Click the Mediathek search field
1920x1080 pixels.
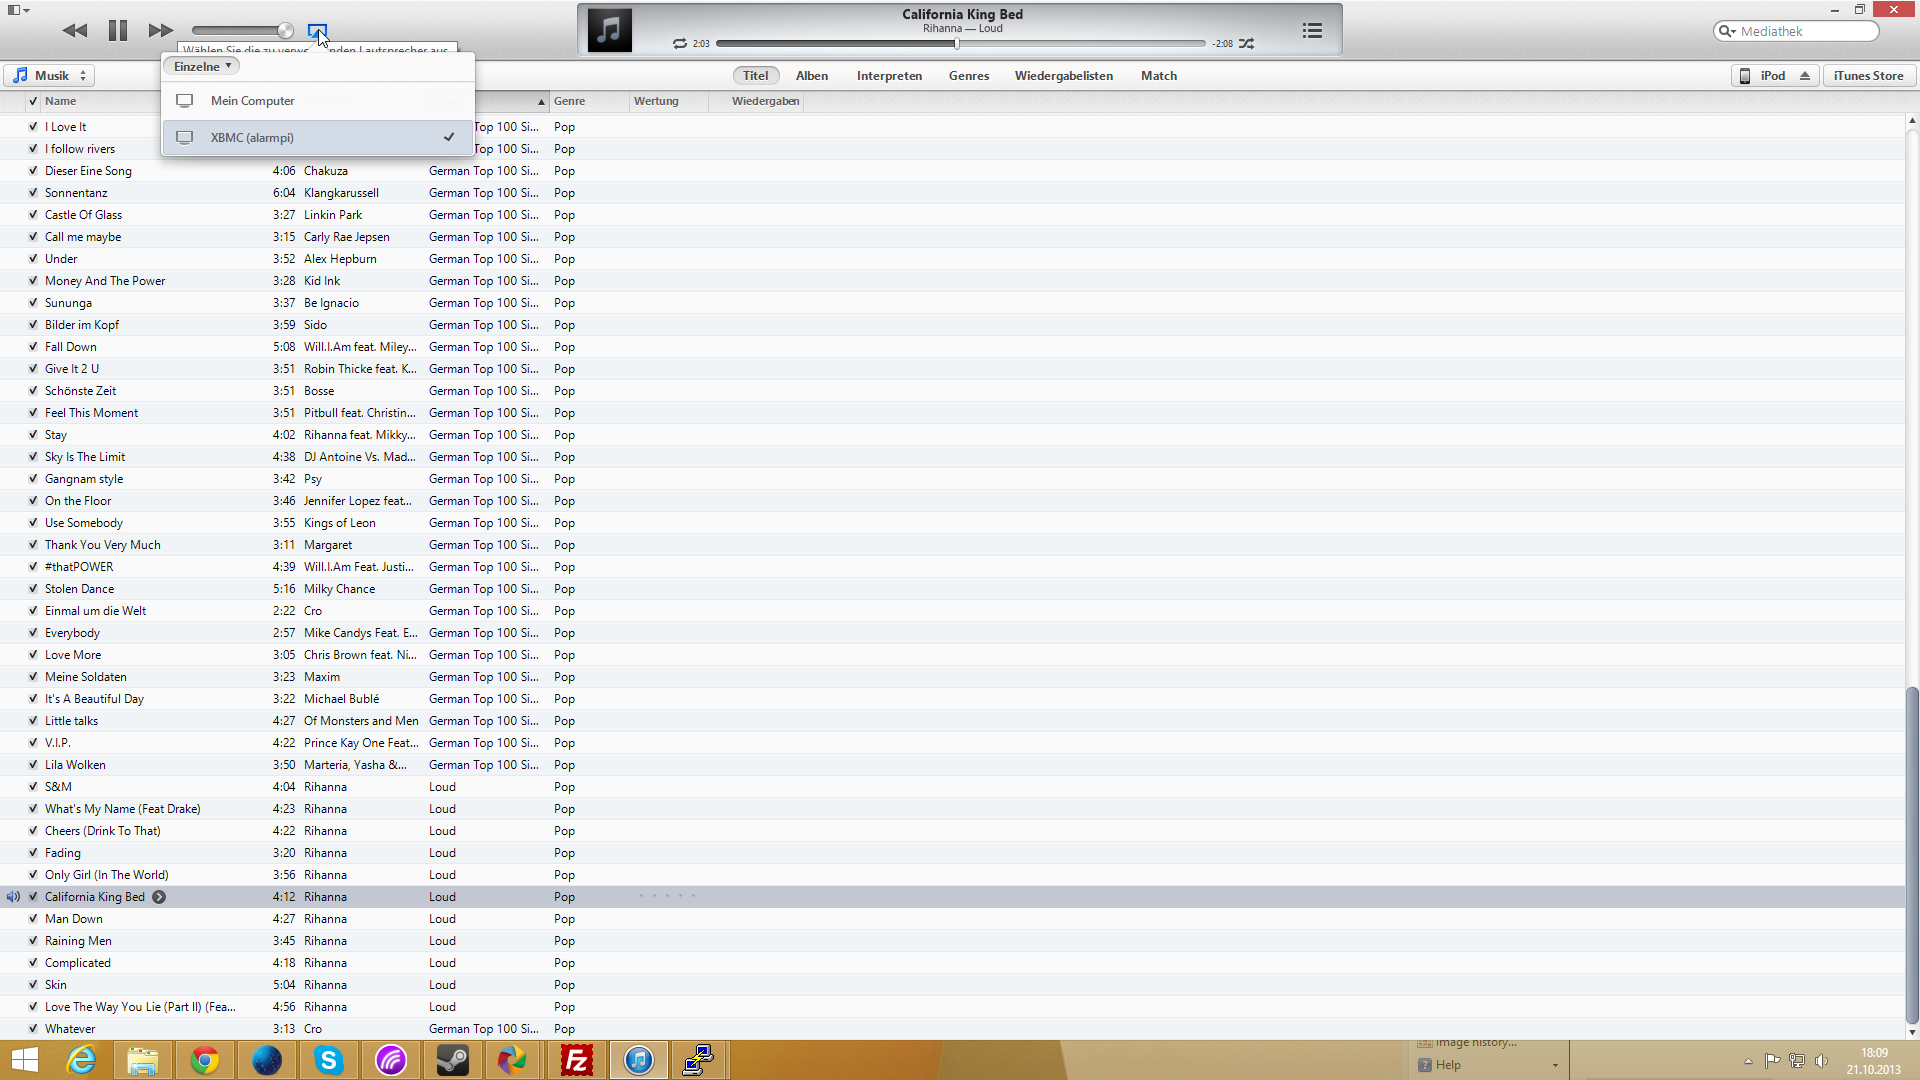[1805, 31]
